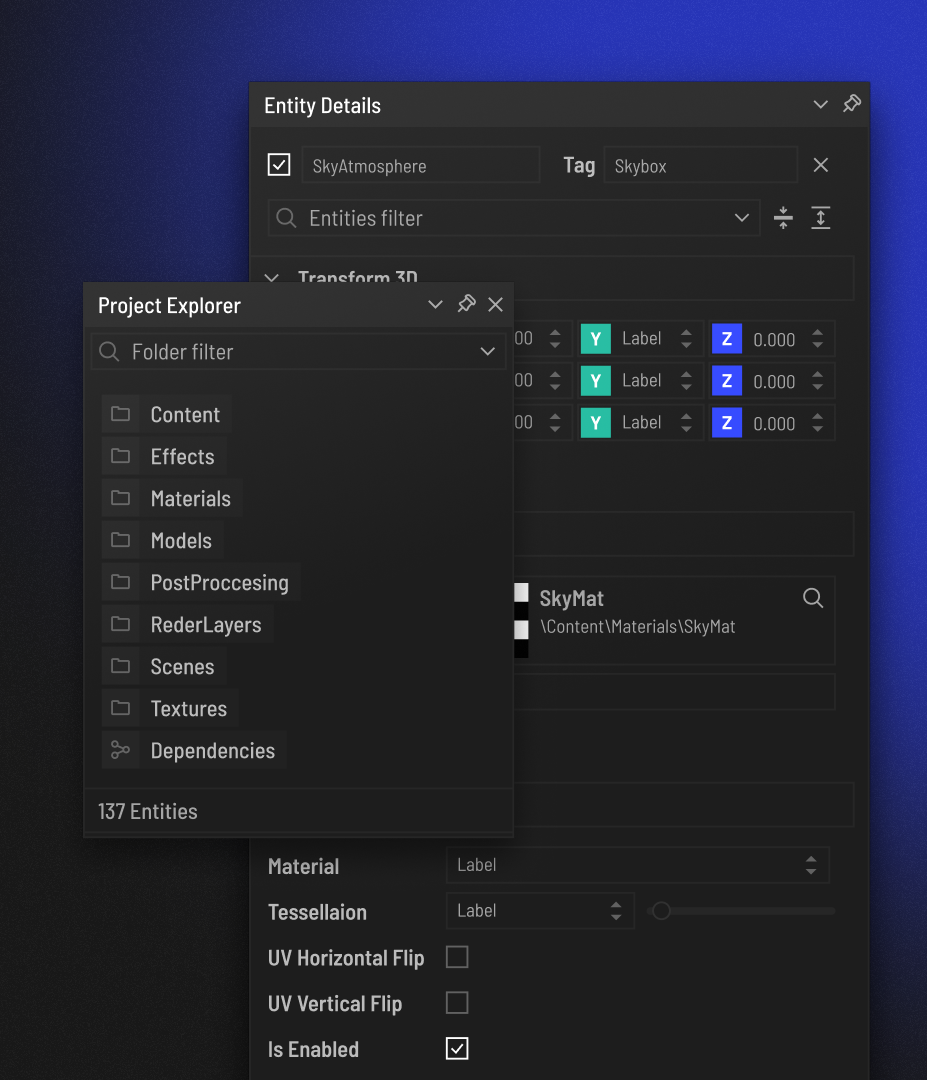Image resolution: width=927 pixels, height=1080 pixels.
Task: Toggle the SkyAtmosphere entity checkbox
Action: pos(279,165)
